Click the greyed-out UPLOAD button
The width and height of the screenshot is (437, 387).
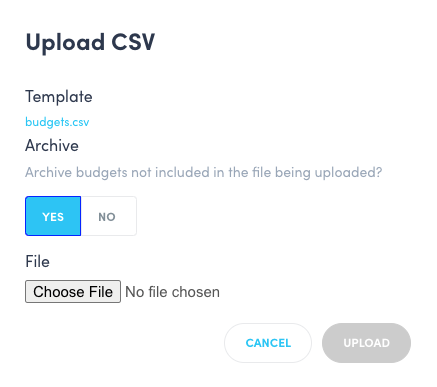click(x=366, y=343)
